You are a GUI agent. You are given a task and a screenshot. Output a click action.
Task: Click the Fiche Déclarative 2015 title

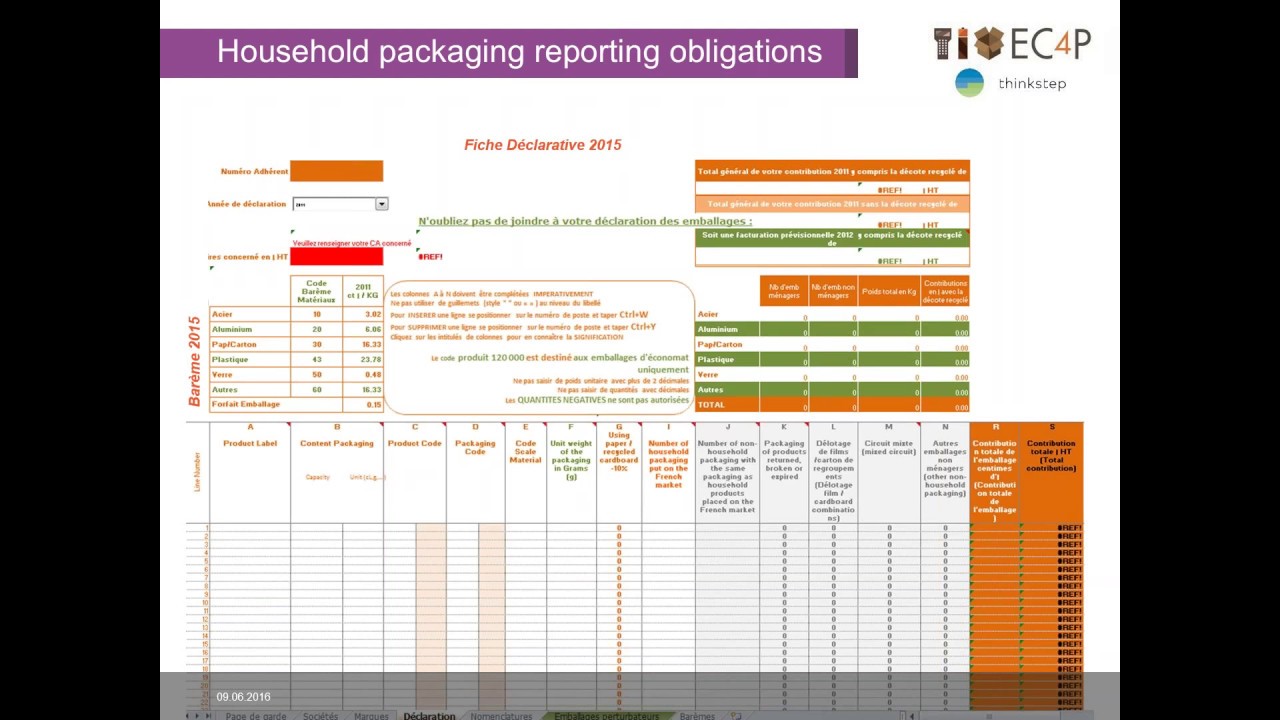click(542, 145)
